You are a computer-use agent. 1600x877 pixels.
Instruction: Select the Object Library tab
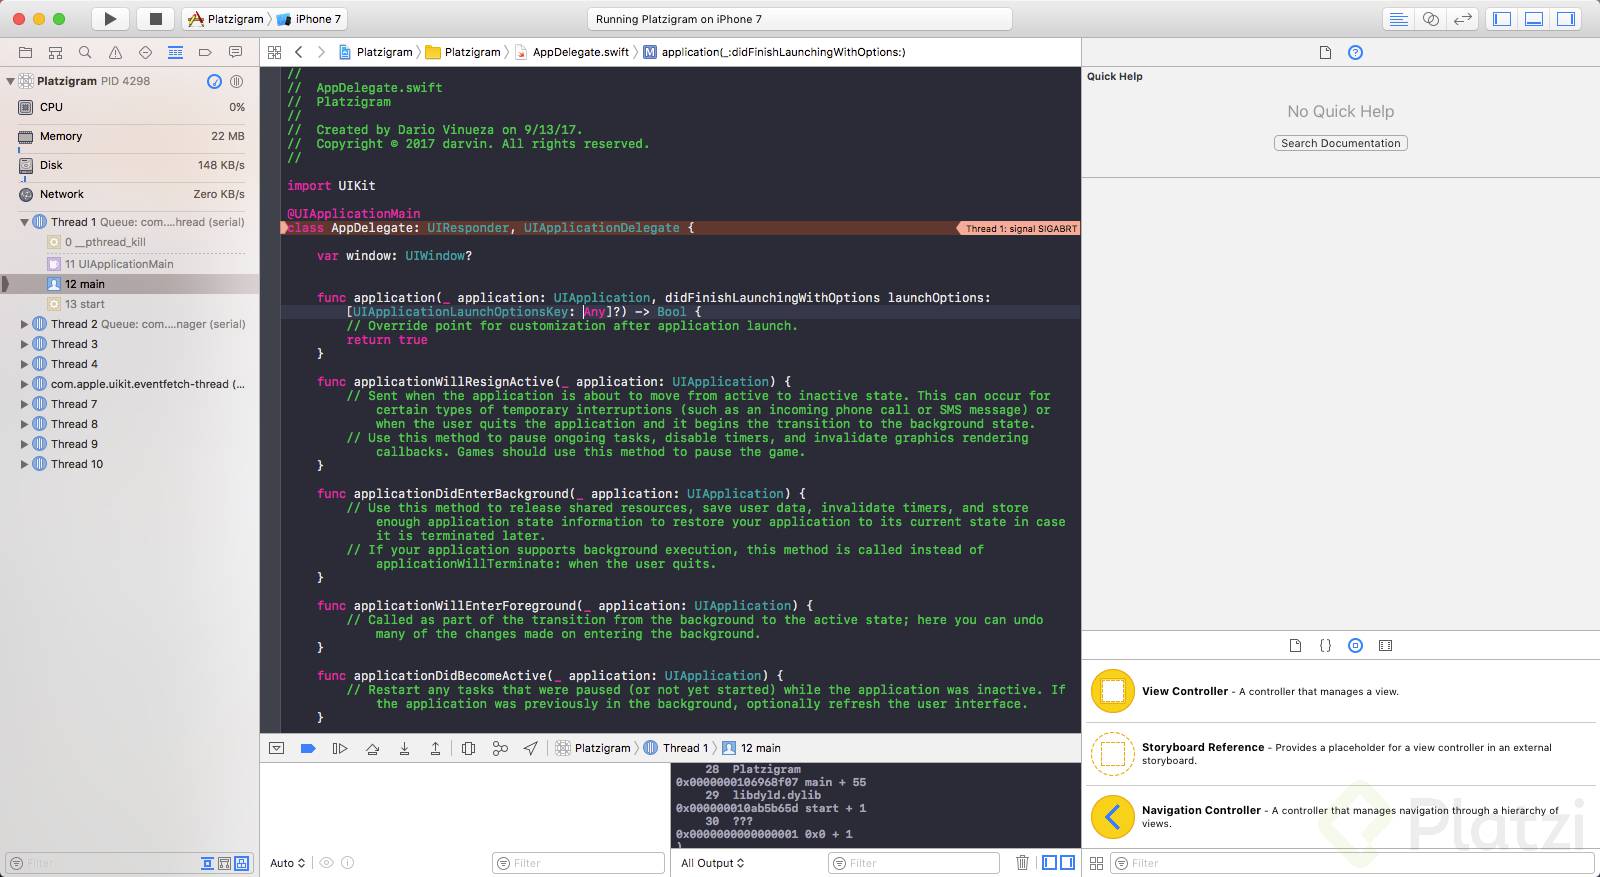1355,645
